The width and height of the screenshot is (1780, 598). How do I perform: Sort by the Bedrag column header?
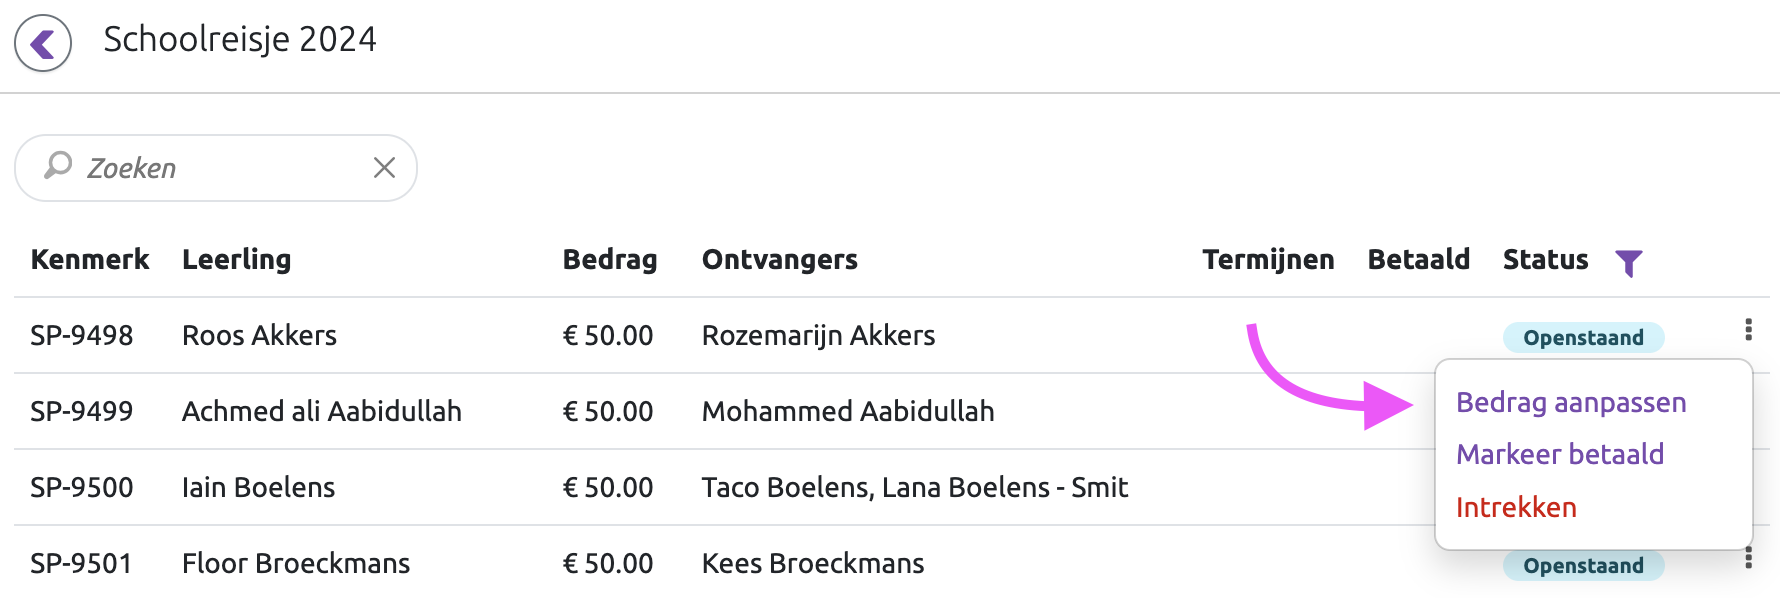(x=609, y=259)
